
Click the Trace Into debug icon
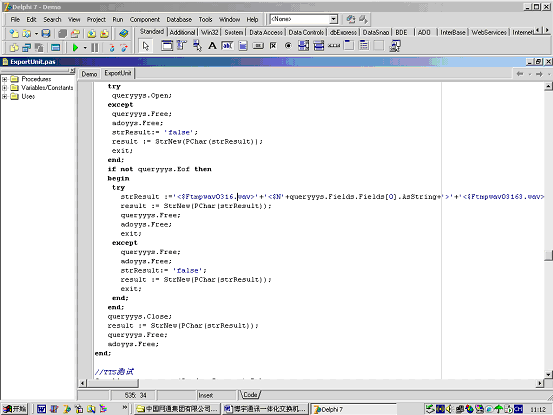click(x=112, y=47)
